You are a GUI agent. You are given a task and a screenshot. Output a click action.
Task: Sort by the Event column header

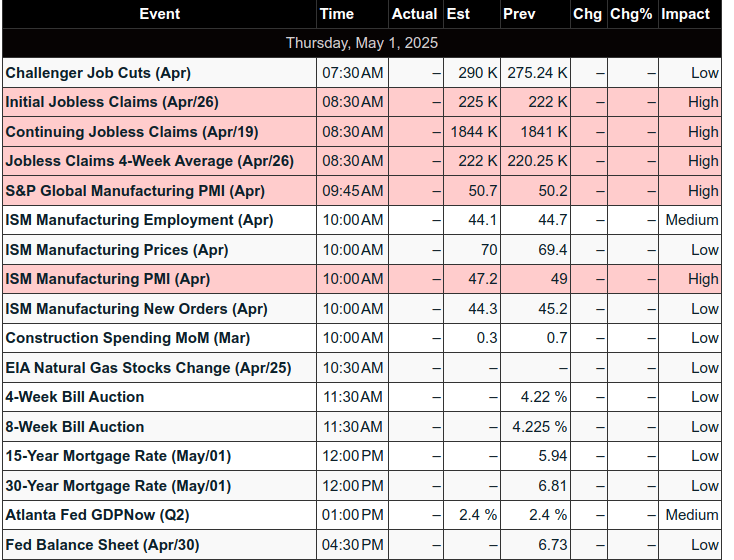coord(159,14)
